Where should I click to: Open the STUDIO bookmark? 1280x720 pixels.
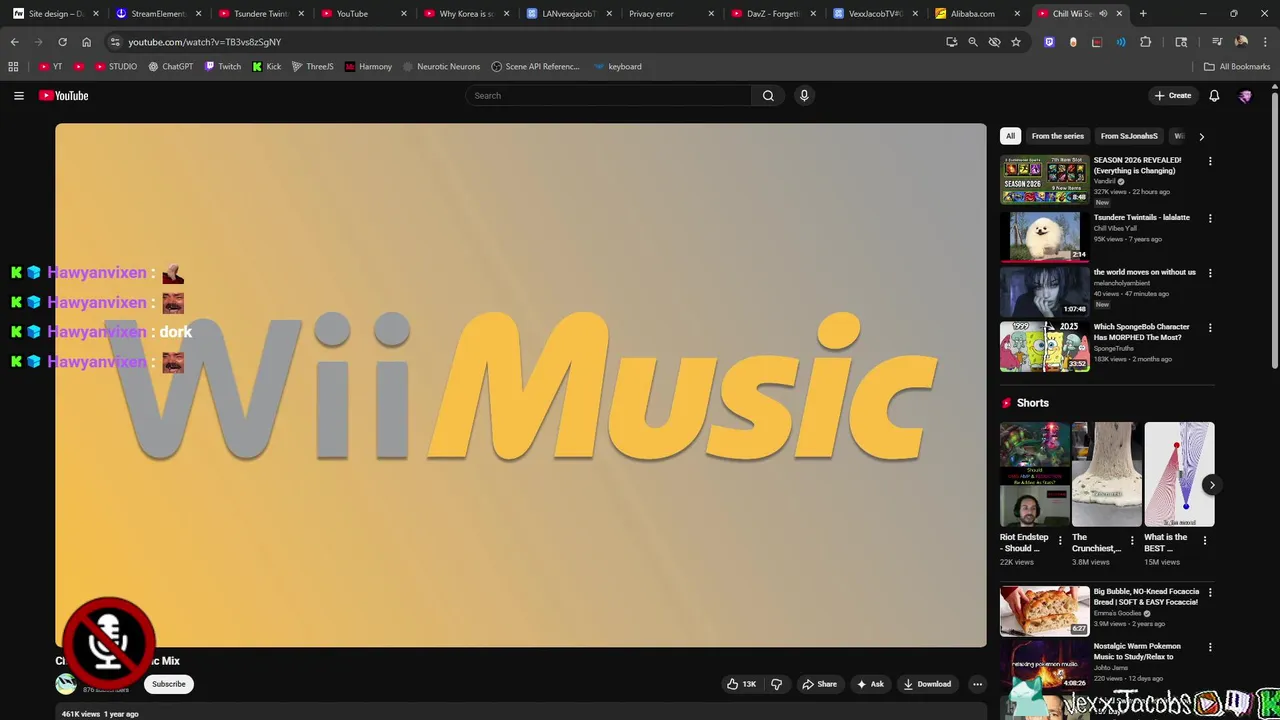click(x=117, y=67)
